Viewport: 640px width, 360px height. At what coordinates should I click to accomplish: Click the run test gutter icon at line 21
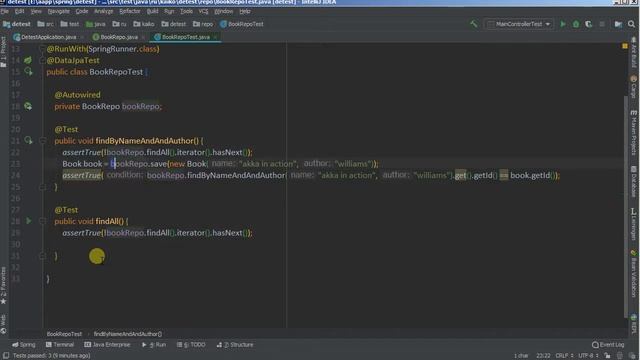coord(28,140)
